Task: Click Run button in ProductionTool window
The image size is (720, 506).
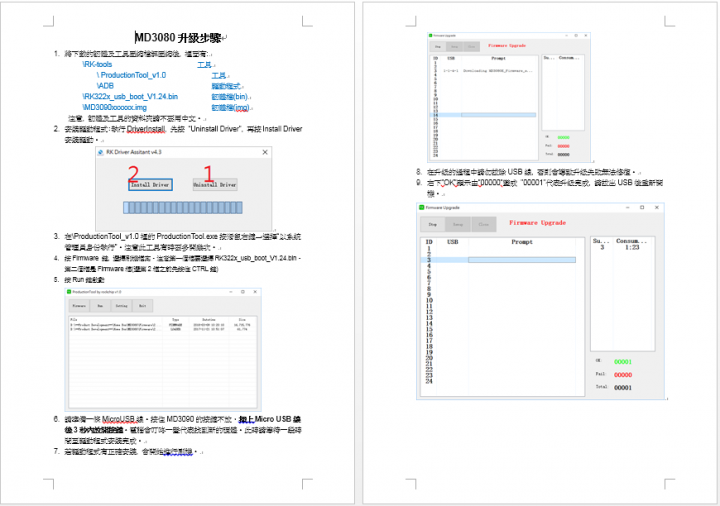Action: 100,306
